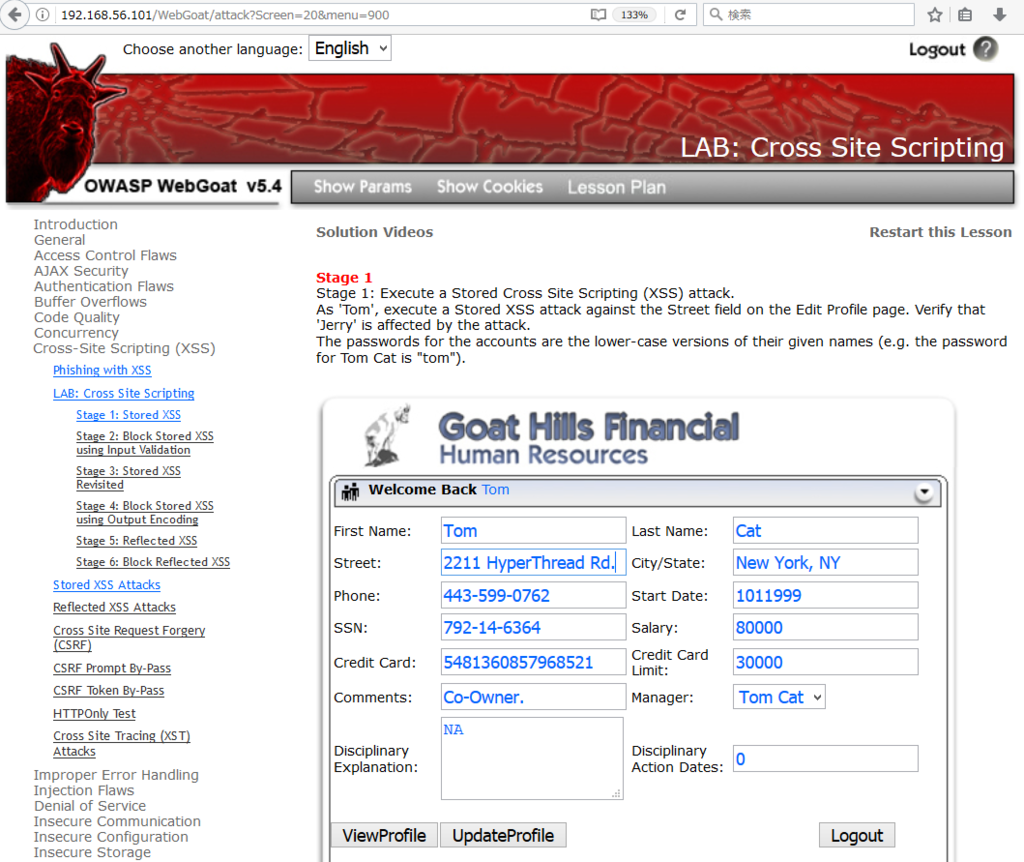Open the site information icon in address bar
The width and height of the screenshot is (1024, 862).
[42, 15]
